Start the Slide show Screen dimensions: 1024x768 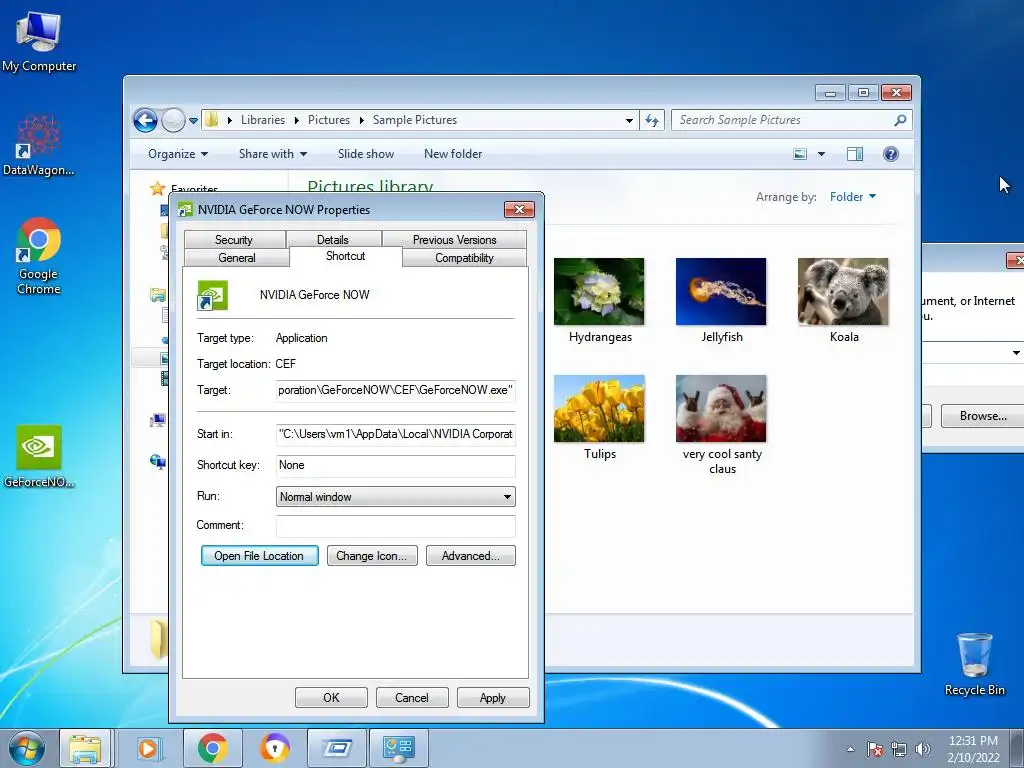coord(366,154)
